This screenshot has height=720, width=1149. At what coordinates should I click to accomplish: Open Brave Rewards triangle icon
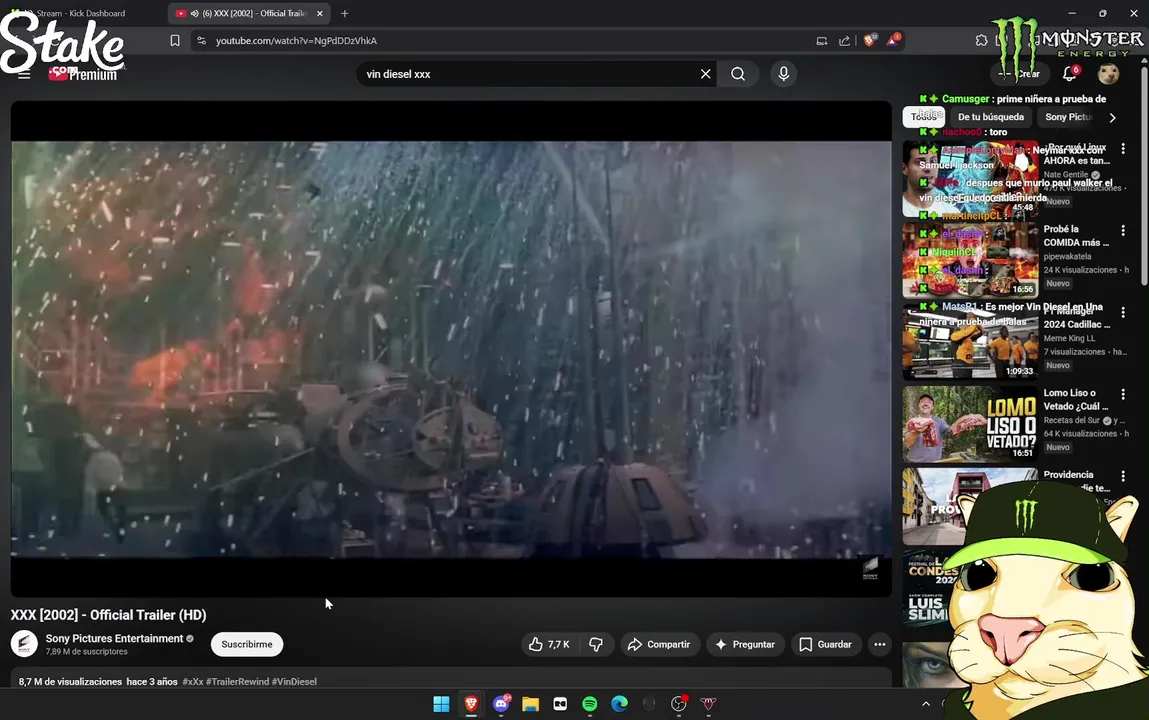tap(893, 40)
